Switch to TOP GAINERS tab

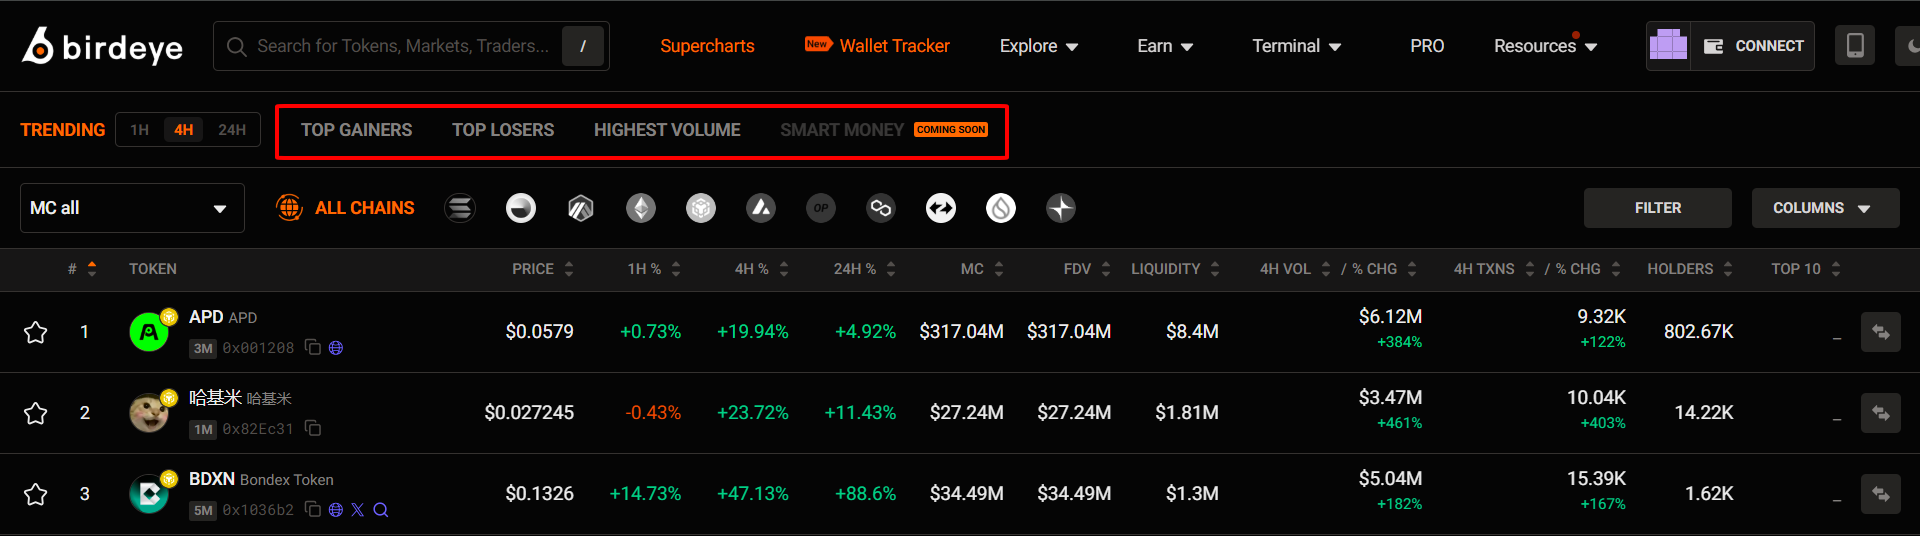tap(356, 130)
